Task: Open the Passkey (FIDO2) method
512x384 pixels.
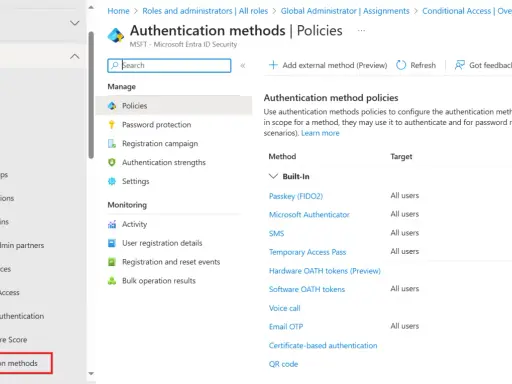Action: [x=296, y=196]
